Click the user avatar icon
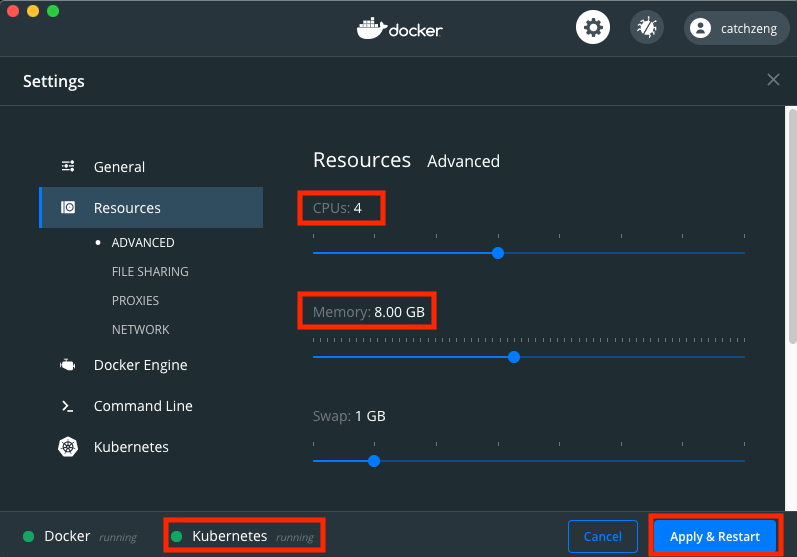This screenshot has height=557, width=797. point(700,28)
